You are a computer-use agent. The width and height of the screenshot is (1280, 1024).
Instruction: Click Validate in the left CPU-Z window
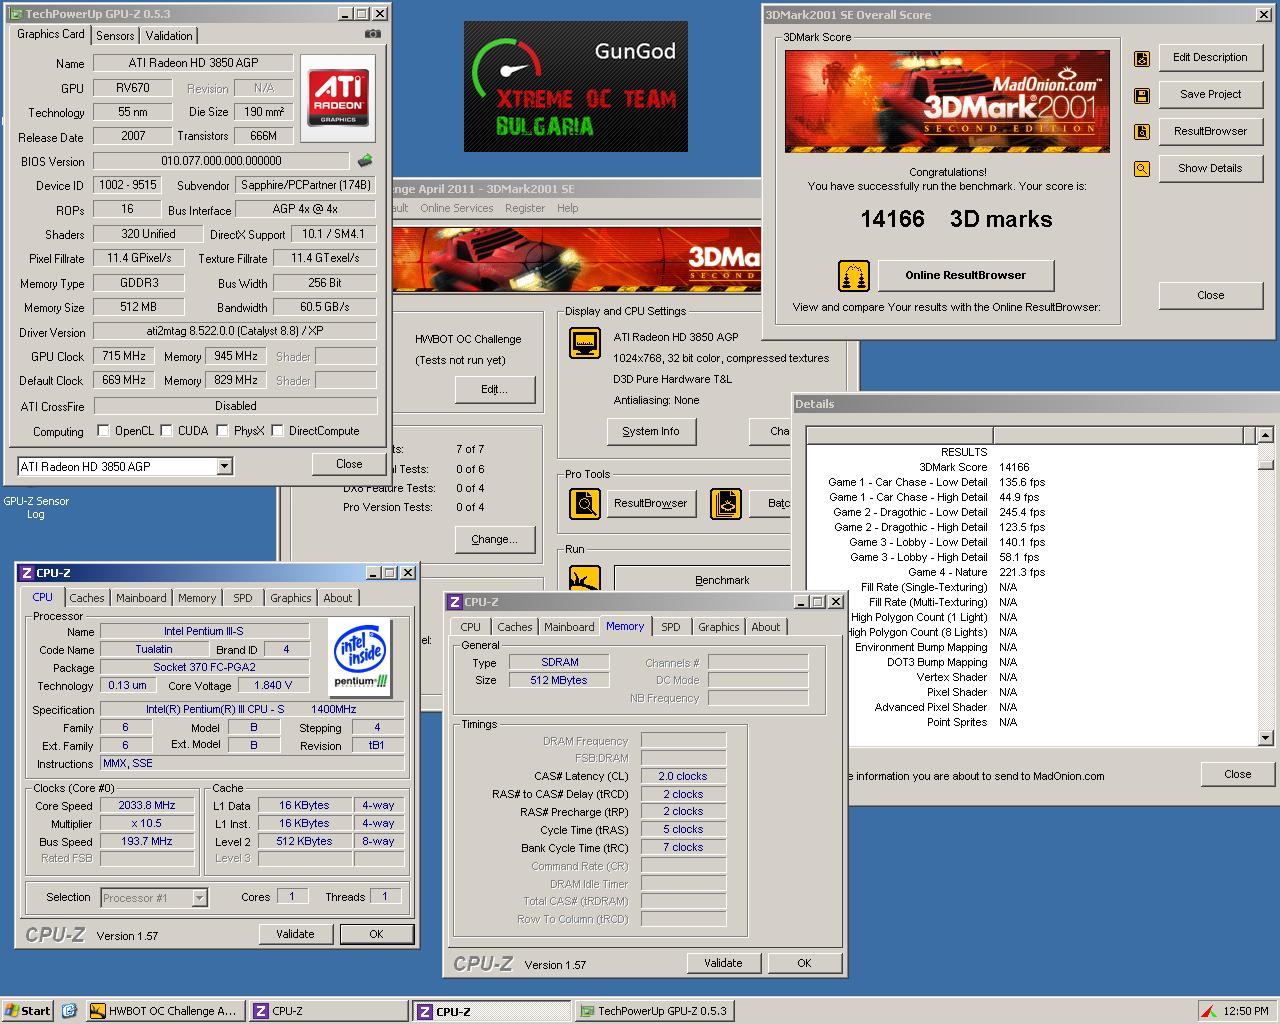click(x=295, y=934)
